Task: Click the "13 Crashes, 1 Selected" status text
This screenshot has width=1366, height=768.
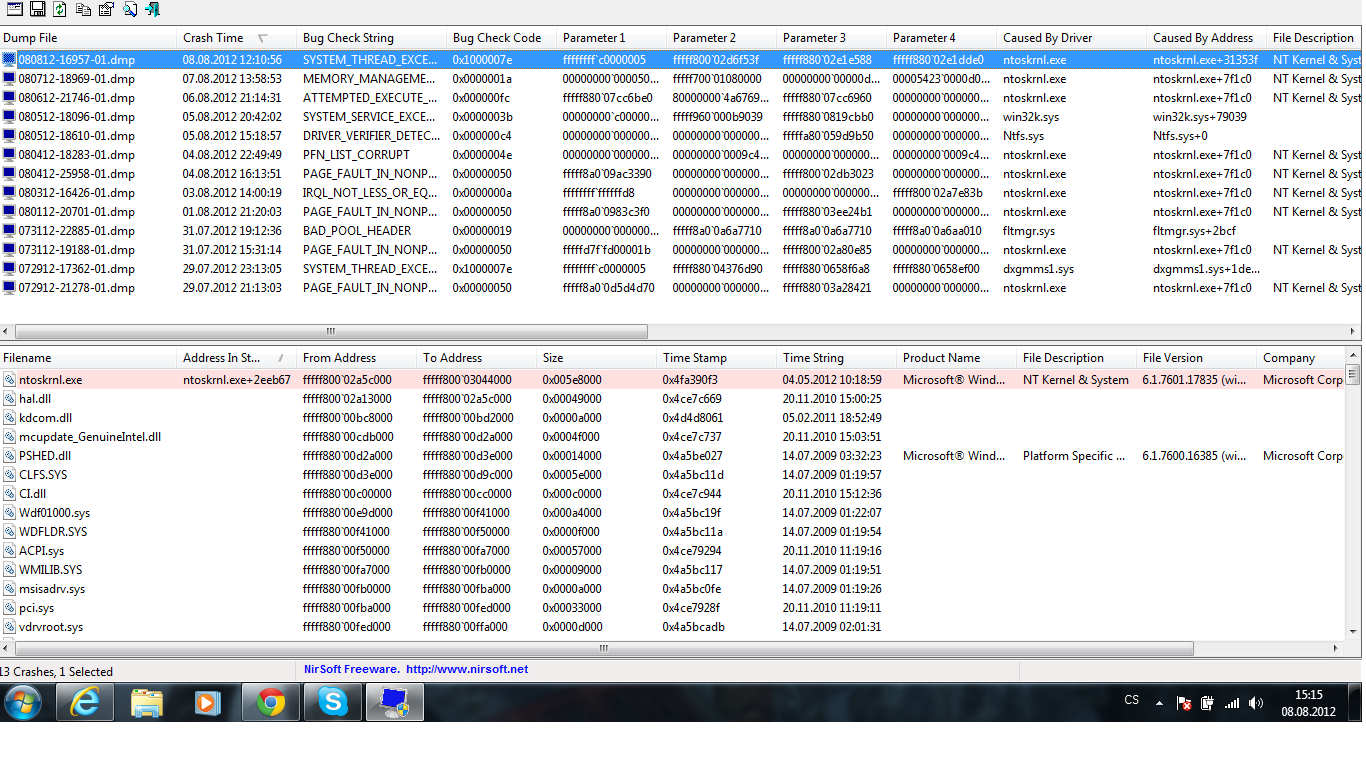Action: pyautogui.click(x=56, y=672)
